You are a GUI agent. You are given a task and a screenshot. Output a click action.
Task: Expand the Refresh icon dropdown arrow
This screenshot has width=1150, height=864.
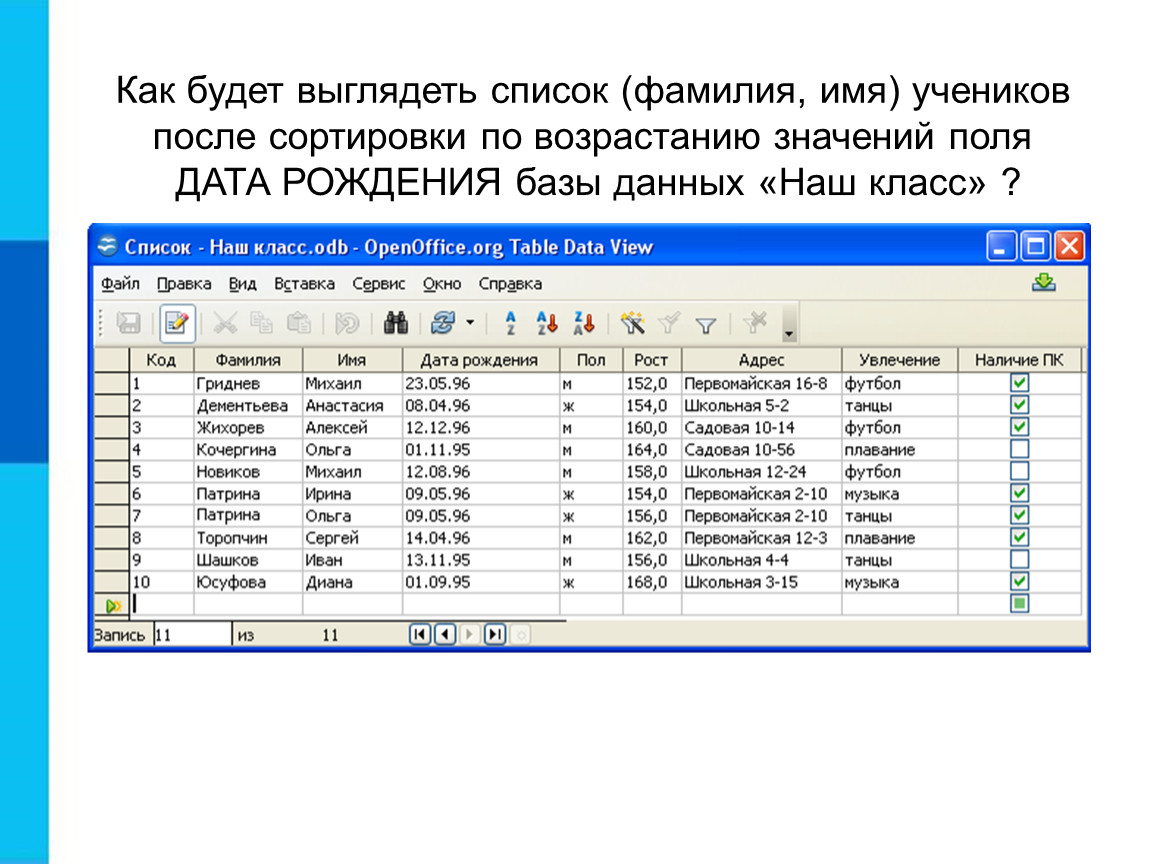coord(470,323)
